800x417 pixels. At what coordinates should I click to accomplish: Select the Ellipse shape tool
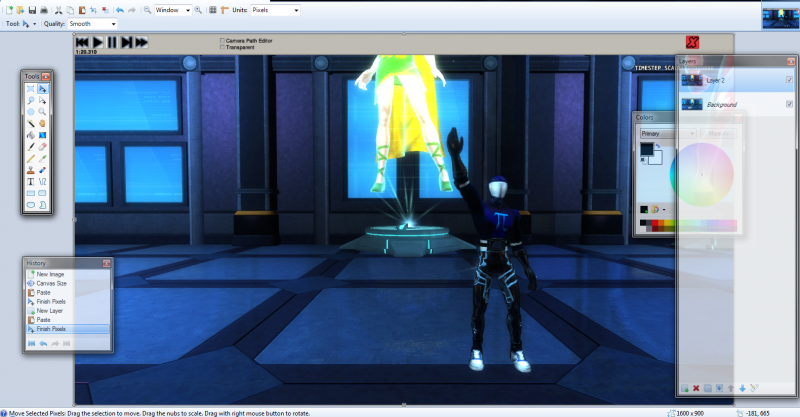point(31,205)
